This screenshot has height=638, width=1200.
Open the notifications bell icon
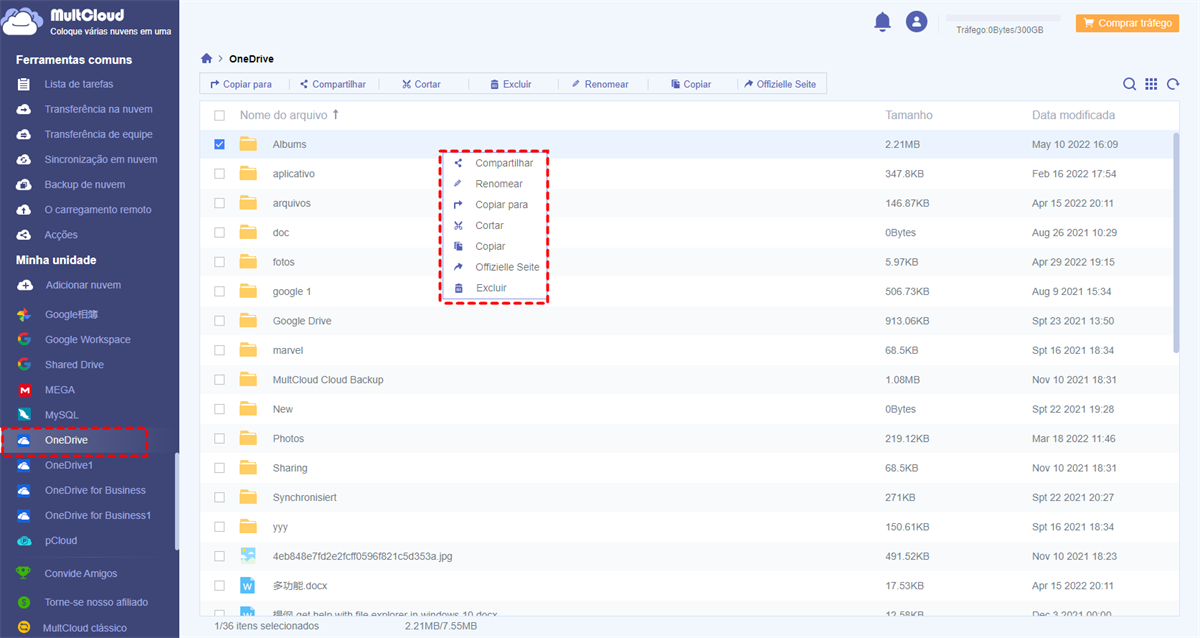882,21
